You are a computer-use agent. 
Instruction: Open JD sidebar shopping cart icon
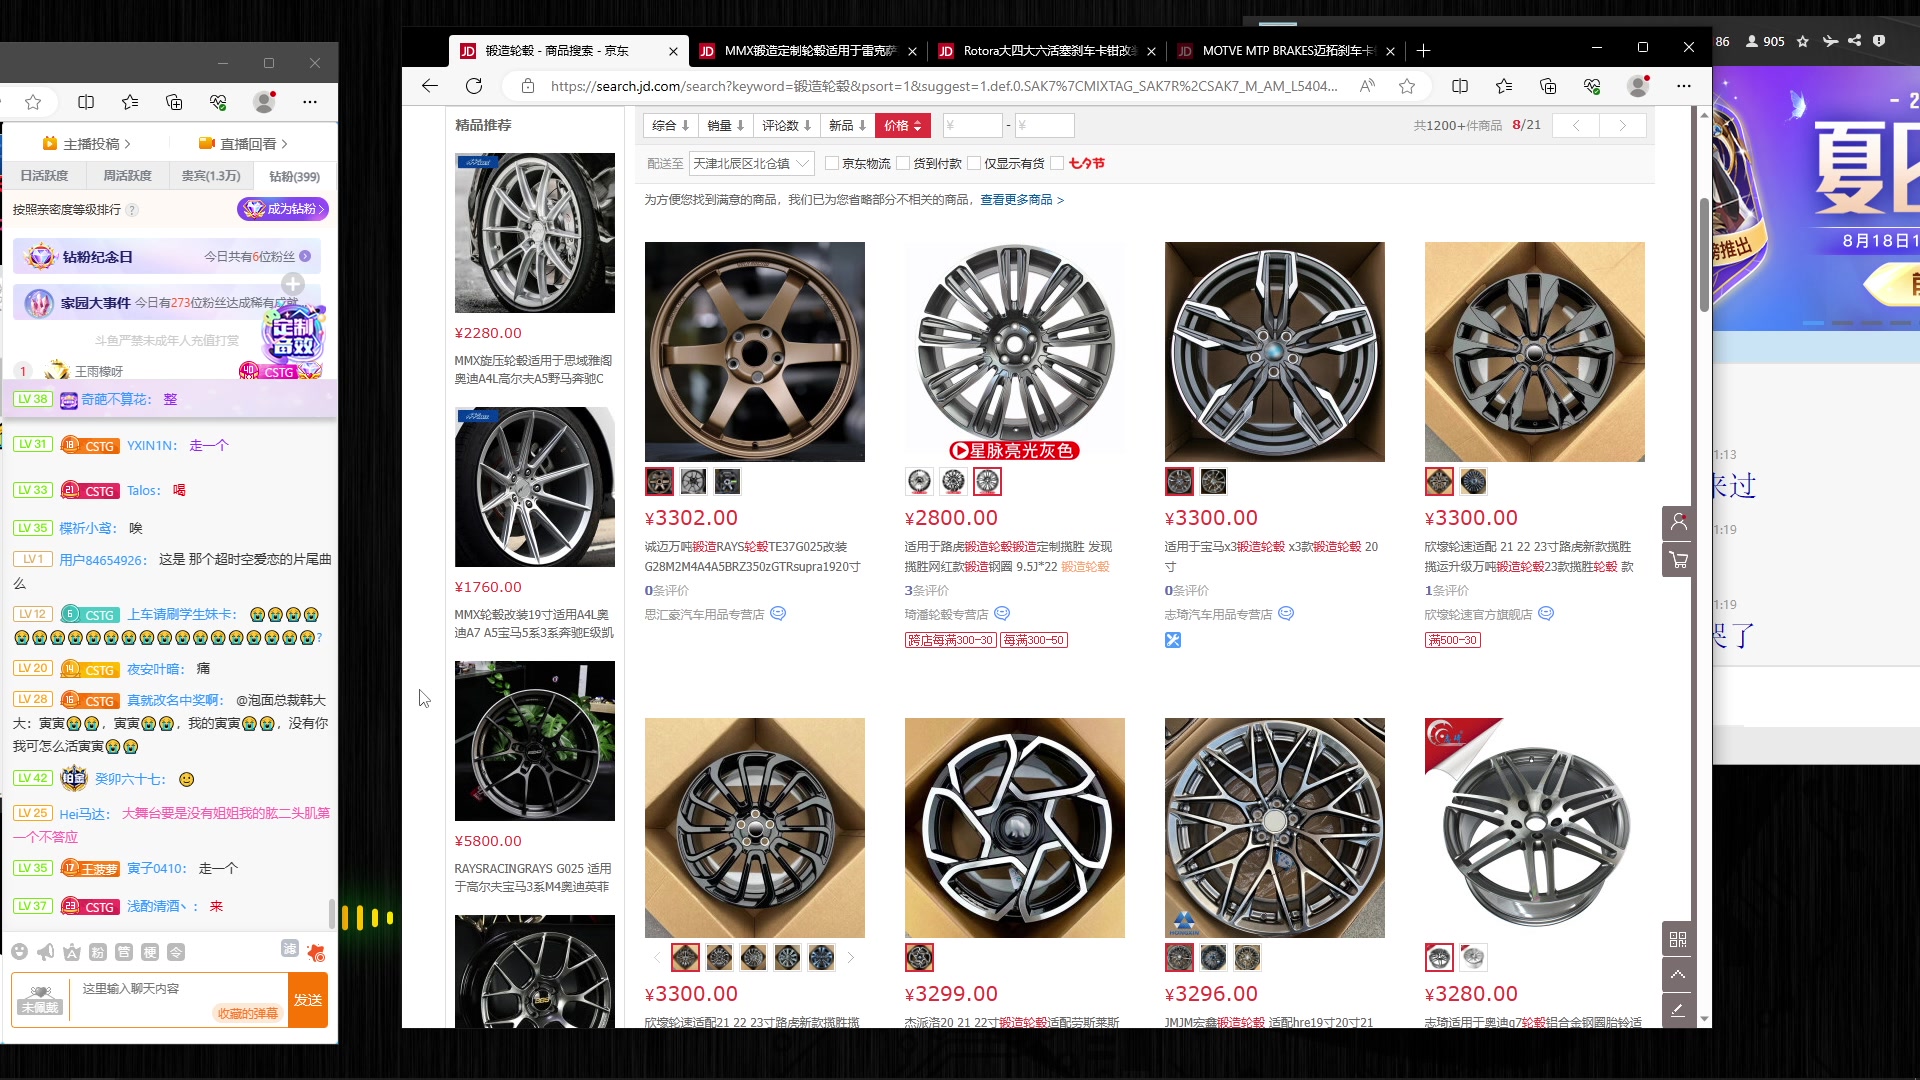point(1678,560)
